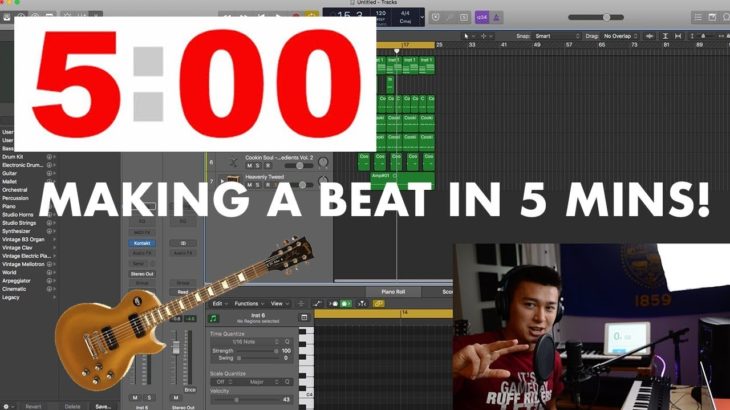Click the solo S icon in control bar

coord(464,17)
